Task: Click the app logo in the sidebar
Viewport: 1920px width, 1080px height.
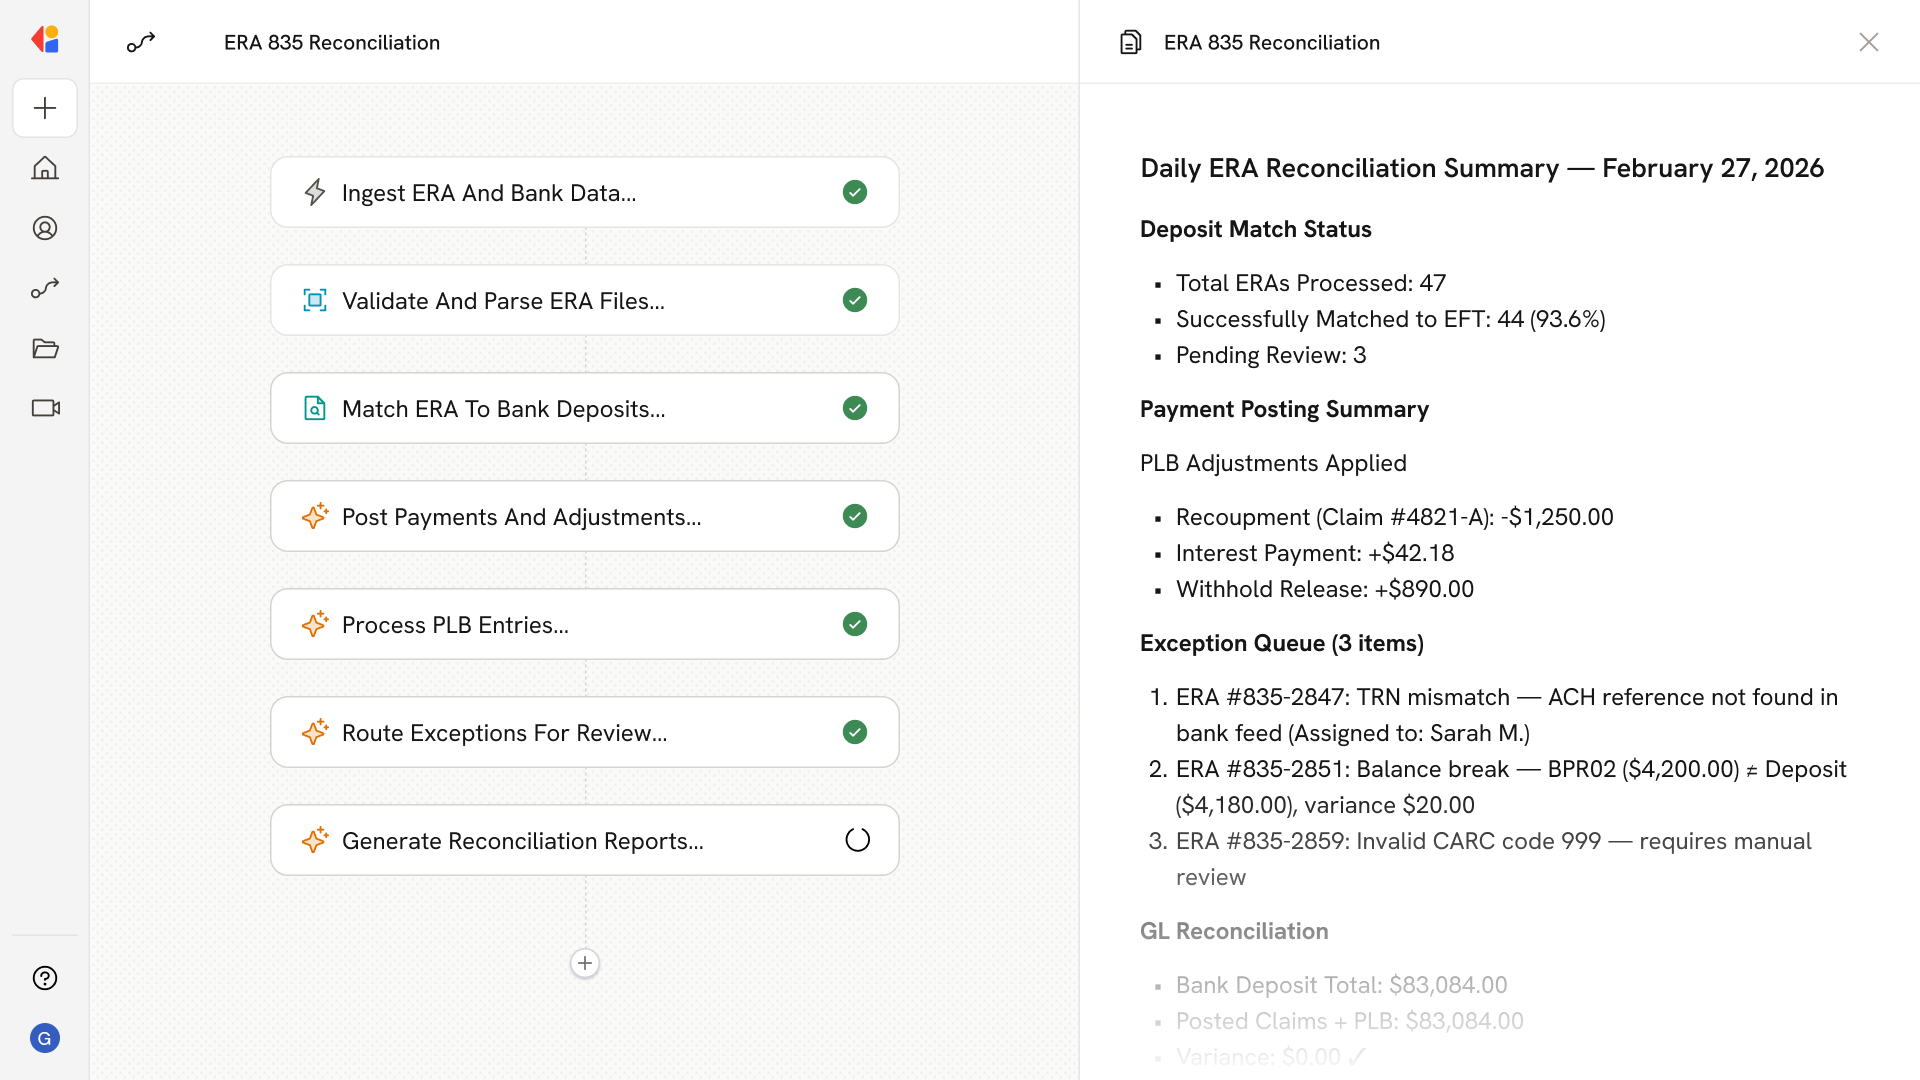Action: (45, 40)
